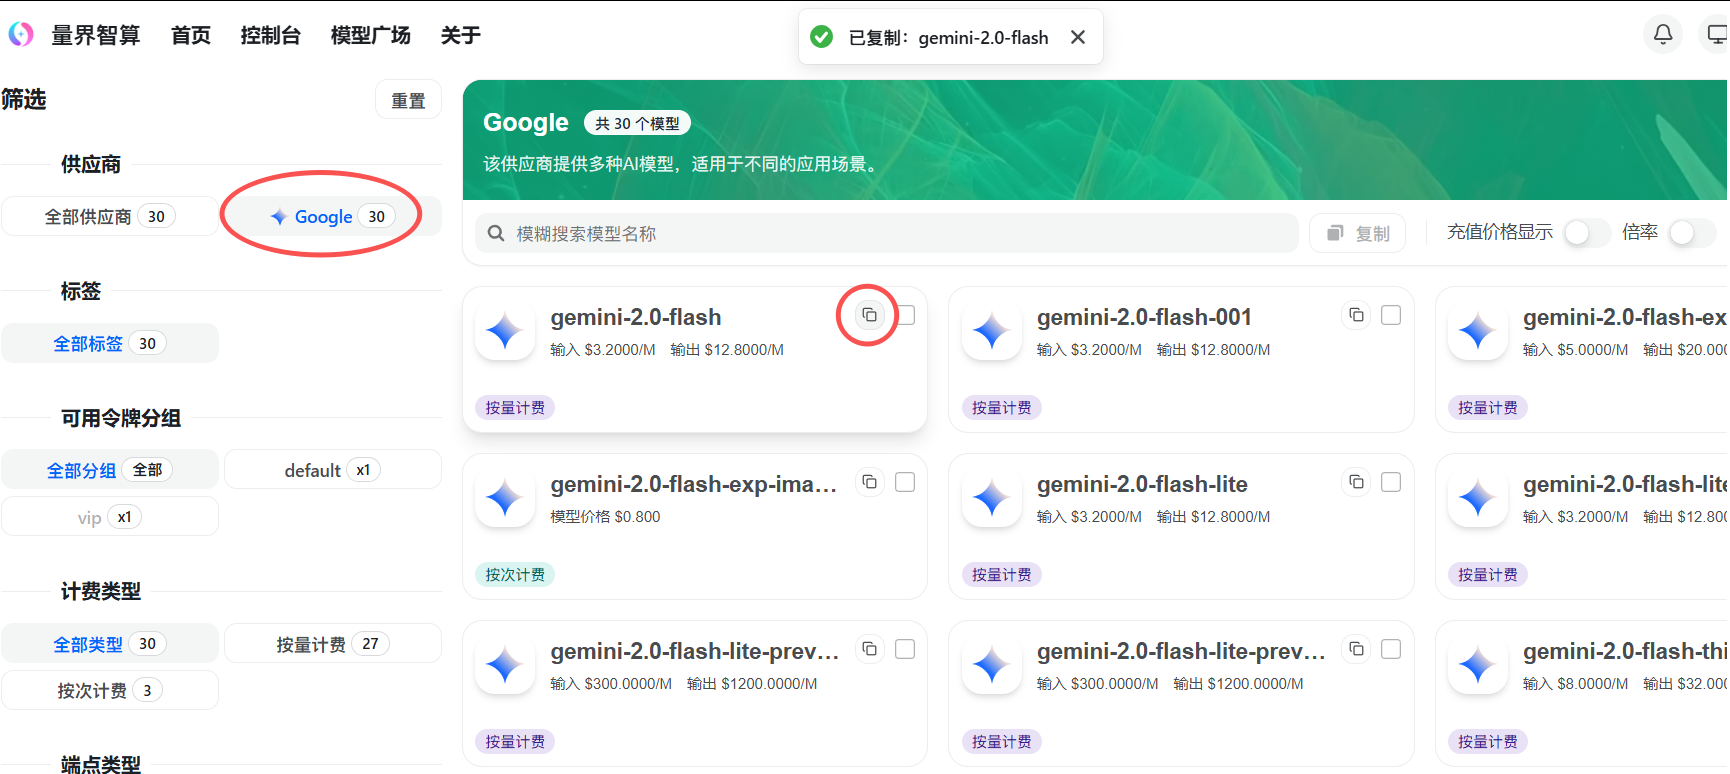This screenshot has width=1730, height=774.
Task: Tick the gemini-2.0-flash-lite checkbox
Action: pos(1391,482)
